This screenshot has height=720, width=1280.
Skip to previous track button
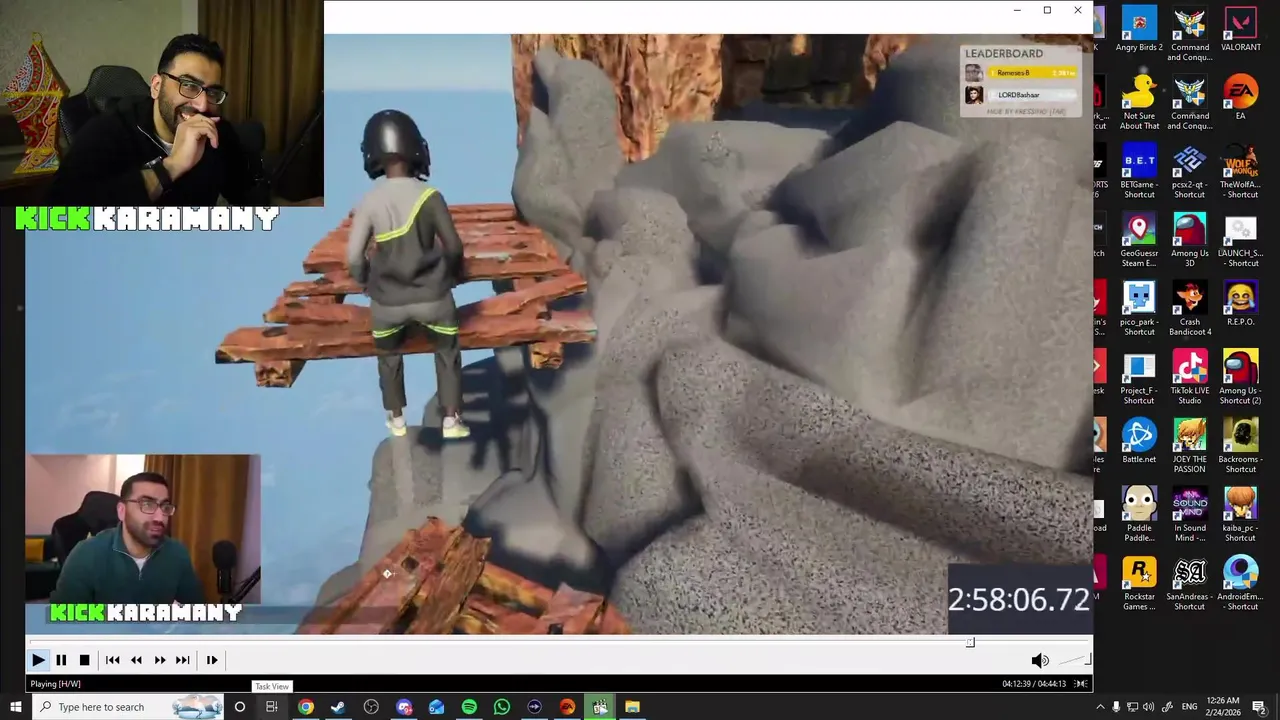click(113, 660)
